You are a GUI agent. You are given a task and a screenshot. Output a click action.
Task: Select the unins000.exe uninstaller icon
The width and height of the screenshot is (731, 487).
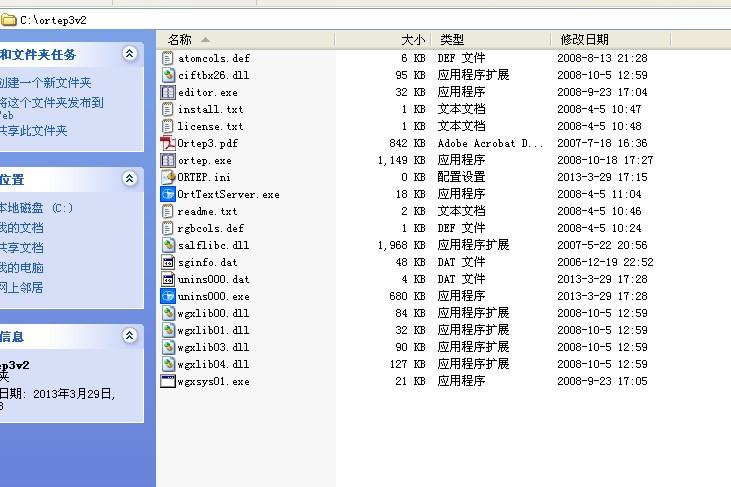click(x=167, y=296)
